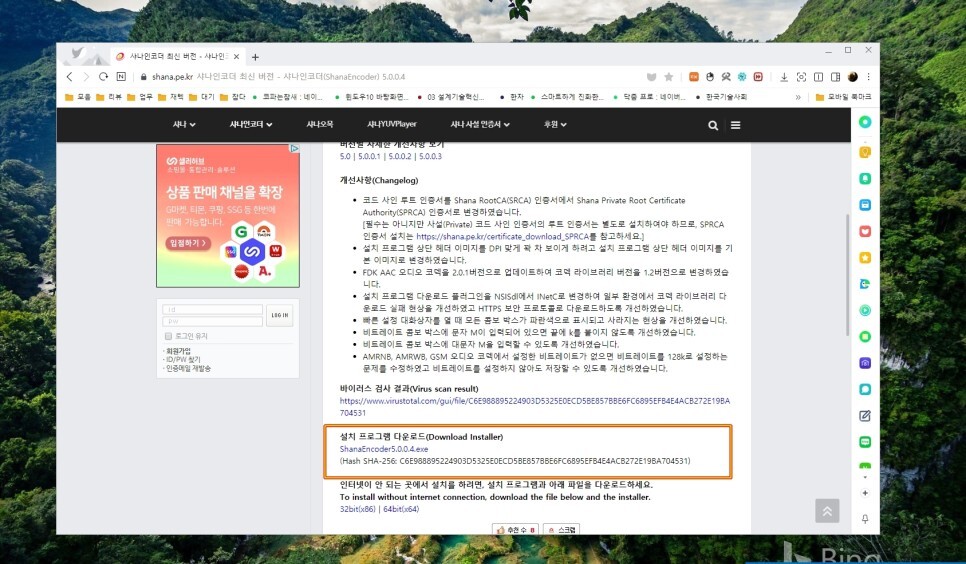
Task: Toggle the sidebar panel icon in toolbar
Action: click(835, 77)
